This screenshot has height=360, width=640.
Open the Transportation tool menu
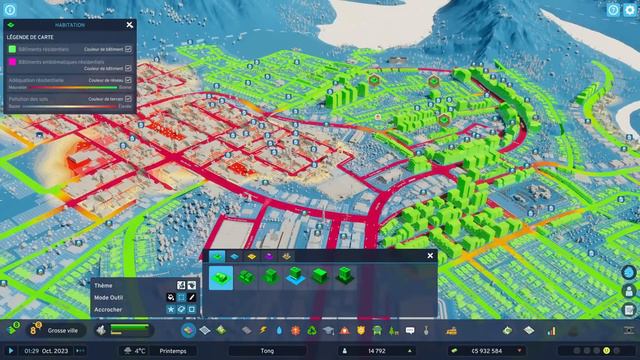377,330
